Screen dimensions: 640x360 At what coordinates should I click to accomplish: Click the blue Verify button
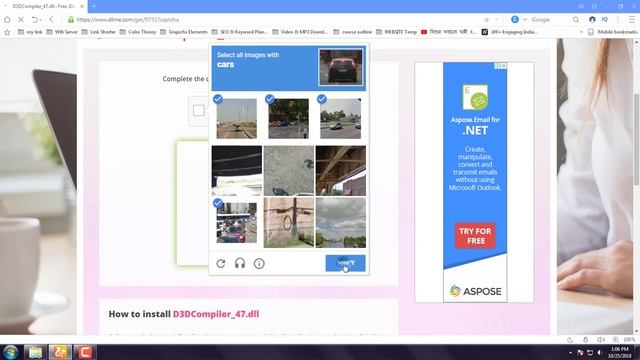pyautogui.click(x=345, y=263)
